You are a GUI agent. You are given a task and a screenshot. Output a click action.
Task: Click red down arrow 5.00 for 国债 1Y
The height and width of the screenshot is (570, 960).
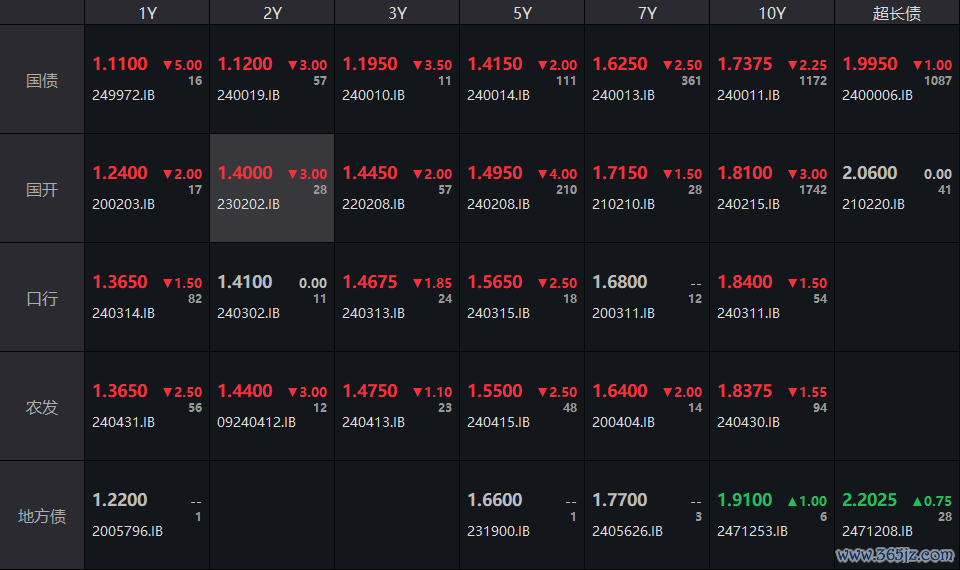tap(181, 65)
